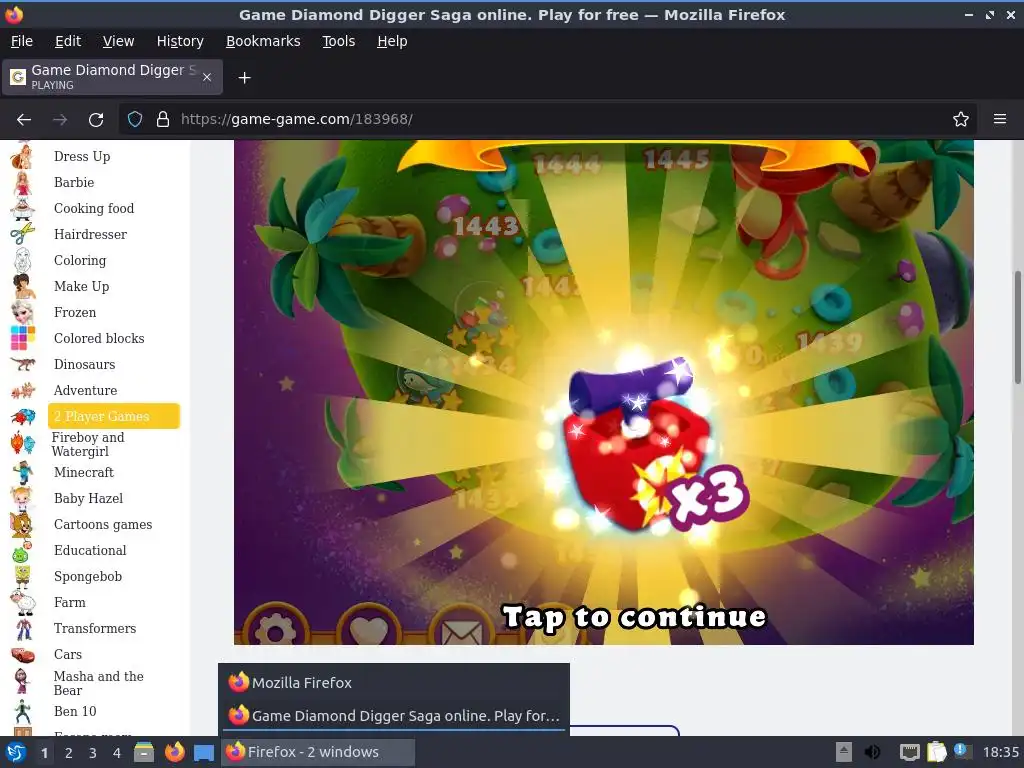The height and width of the screenshot is (768, 1024).
Task: Click the Barbie category icon
Action: click(x=23, y=183)
